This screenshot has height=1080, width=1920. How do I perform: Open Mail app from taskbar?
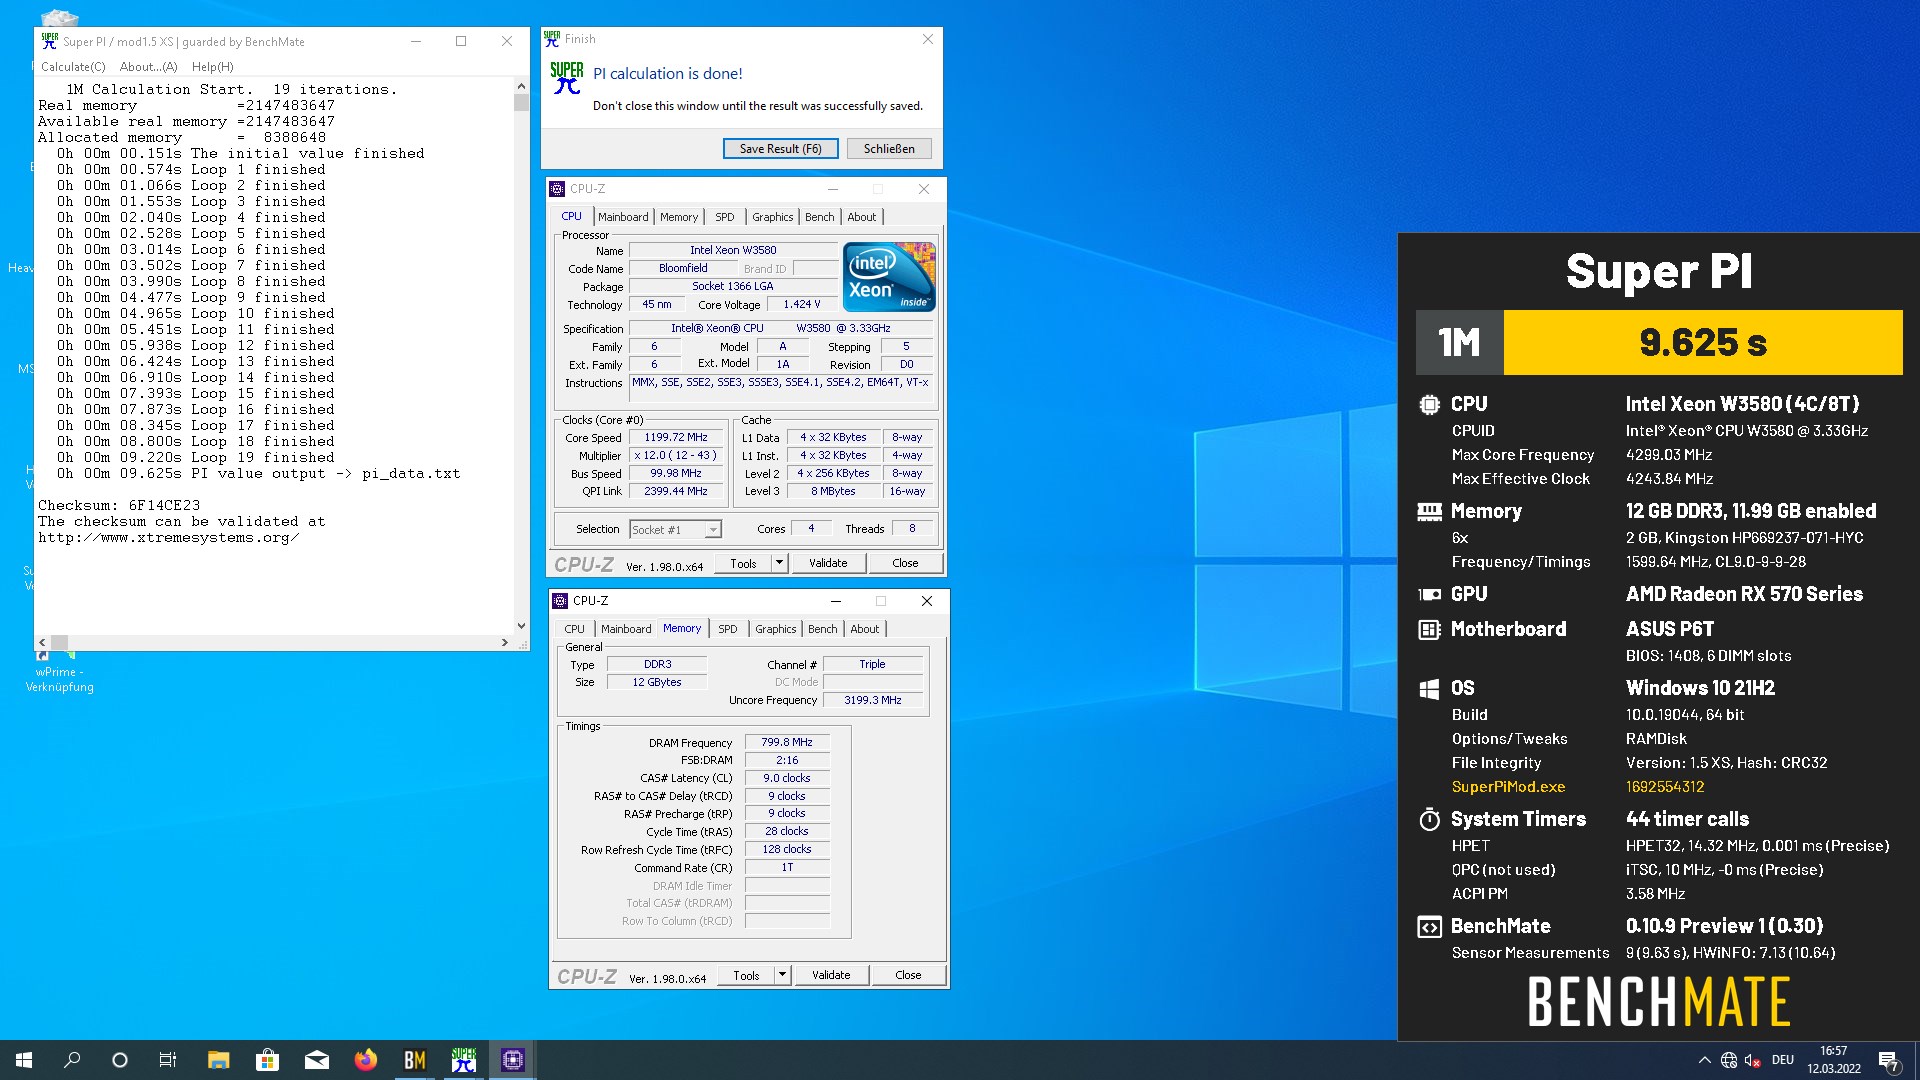click(x=316, y=1060)
